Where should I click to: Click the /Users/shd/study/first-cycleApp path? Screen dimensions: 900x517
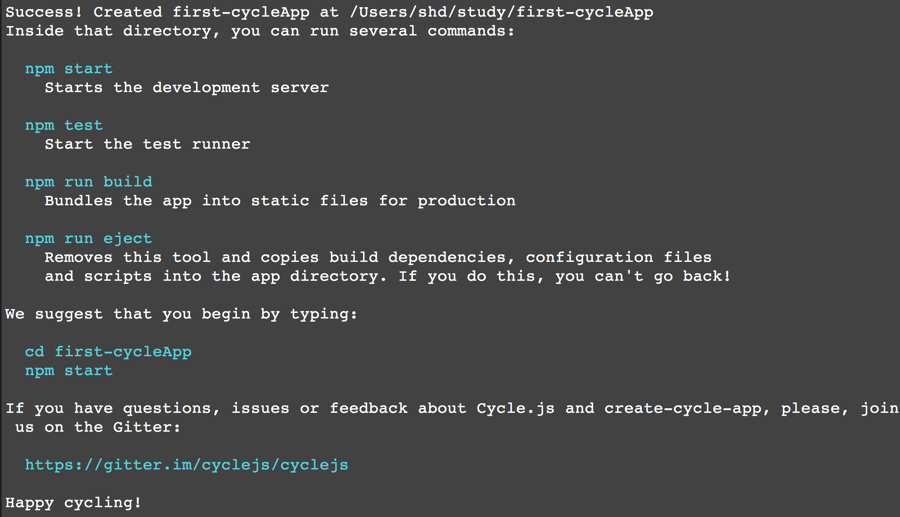point(497,12)
